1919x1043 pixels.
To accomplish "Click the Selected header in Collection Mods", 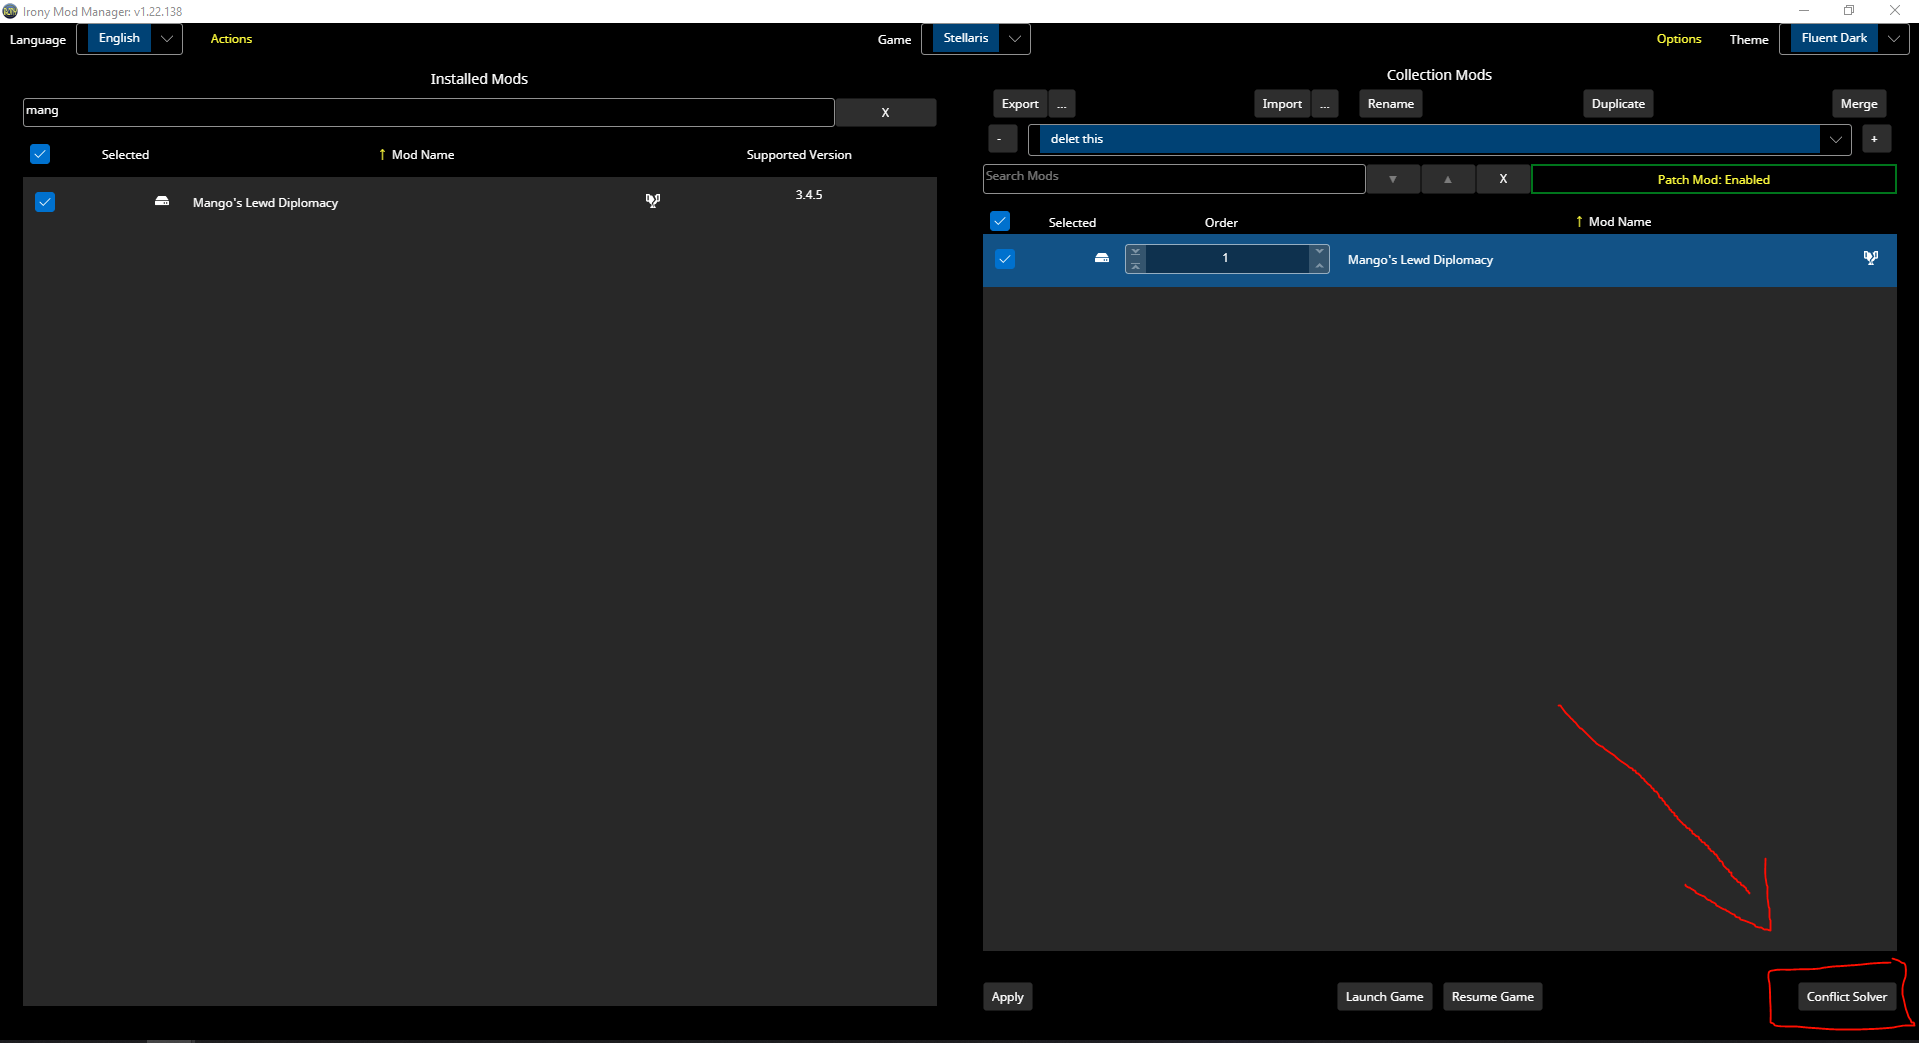I will tap(1072, 223).
